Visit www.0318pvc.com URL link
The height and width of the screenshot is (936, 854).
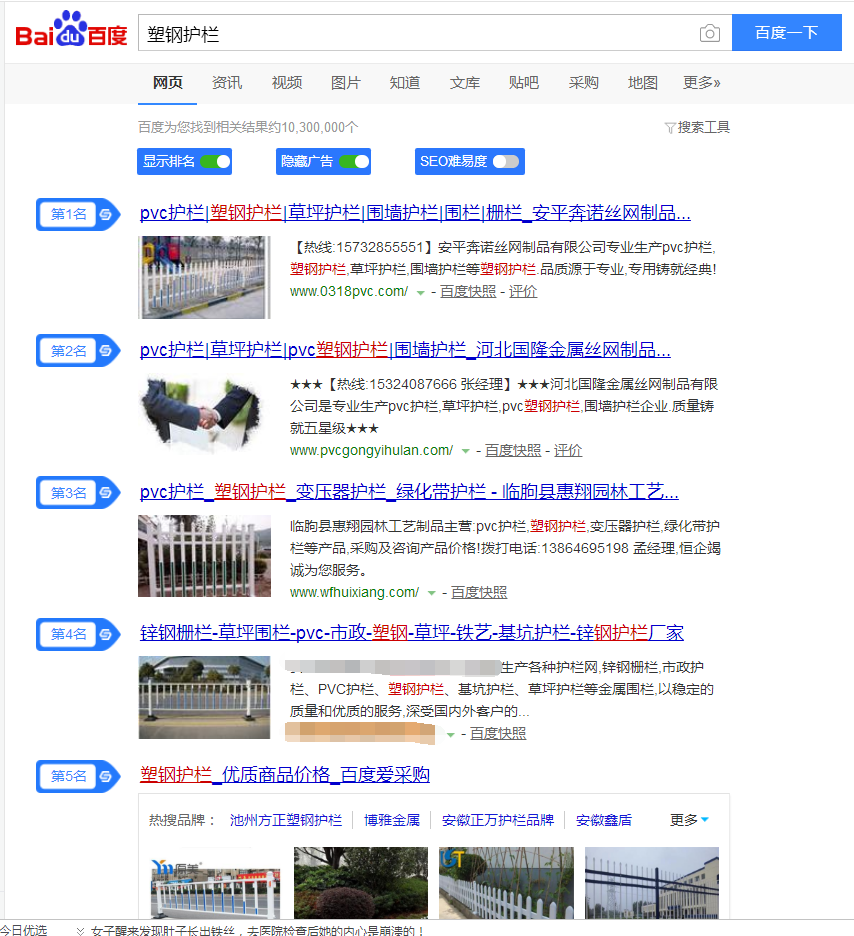[x=349, y=291]
